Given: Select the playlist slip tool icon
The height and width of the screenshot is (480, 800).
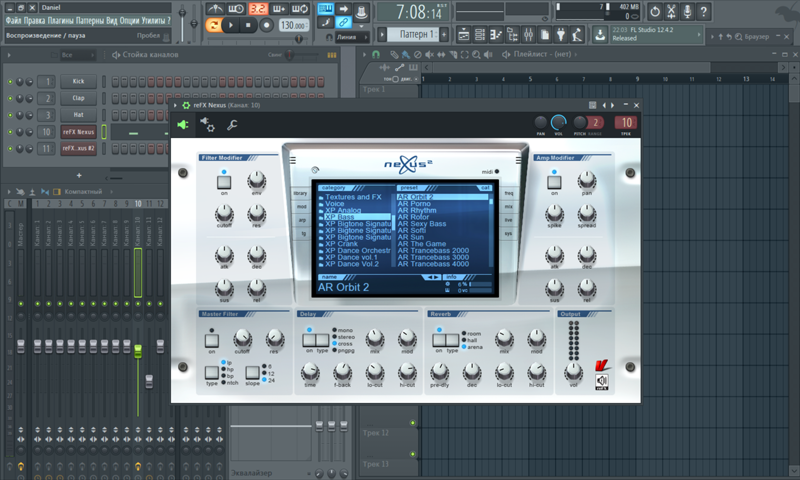Looking at the screenshot, I should point(441,55).
